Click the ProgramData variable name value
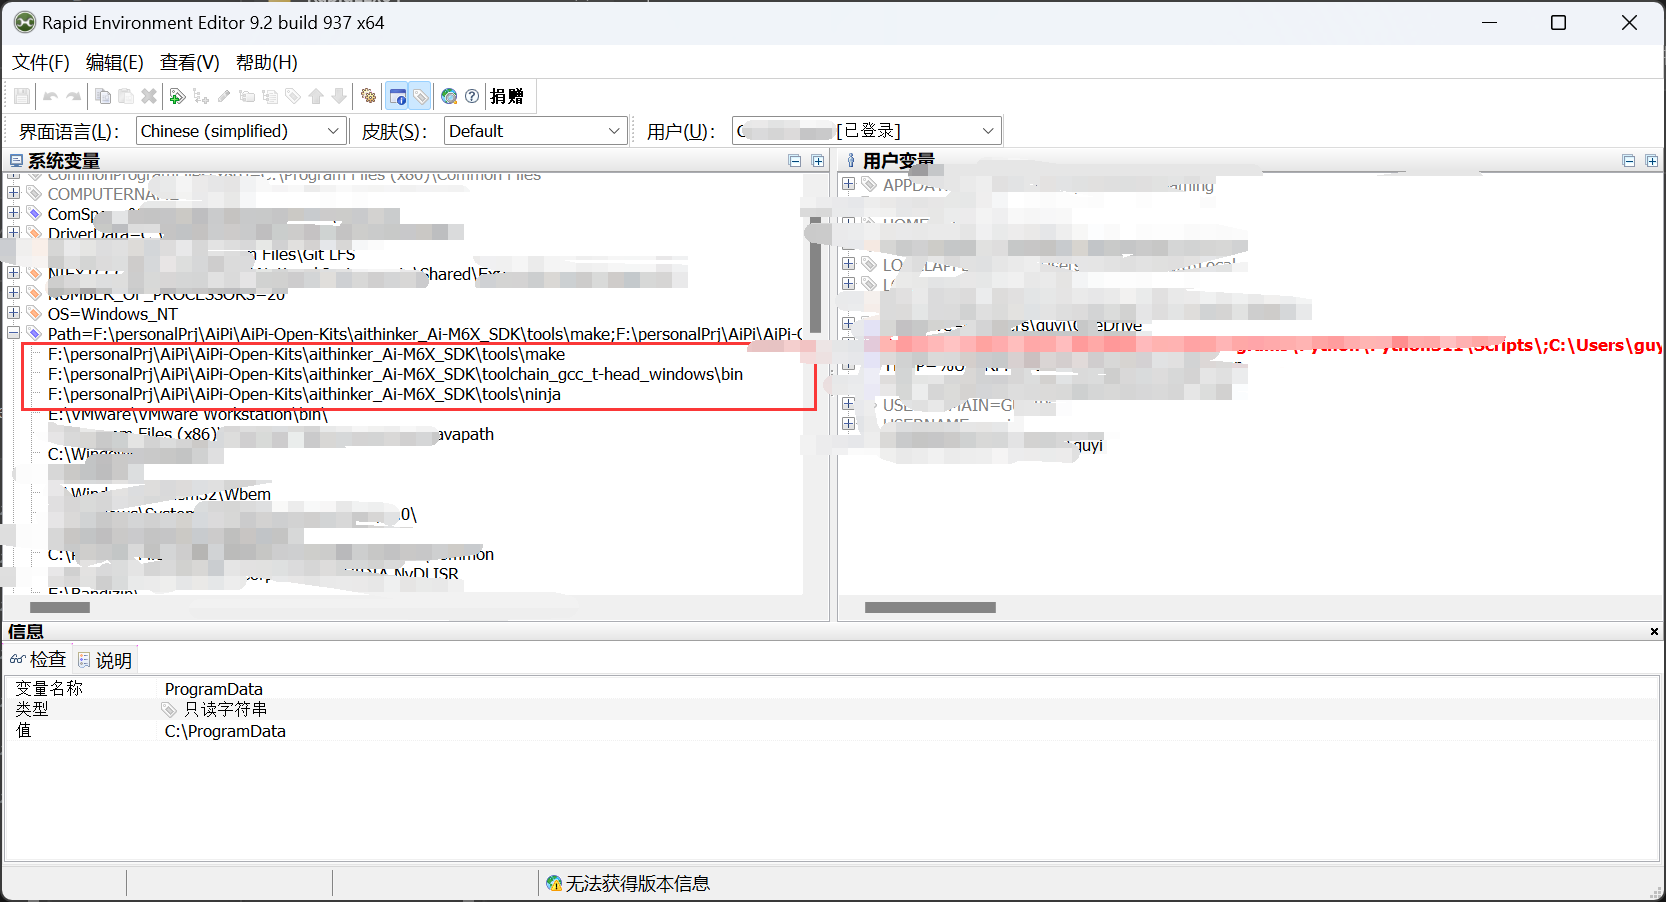The image size is (1666, 902). click(214, 689)
